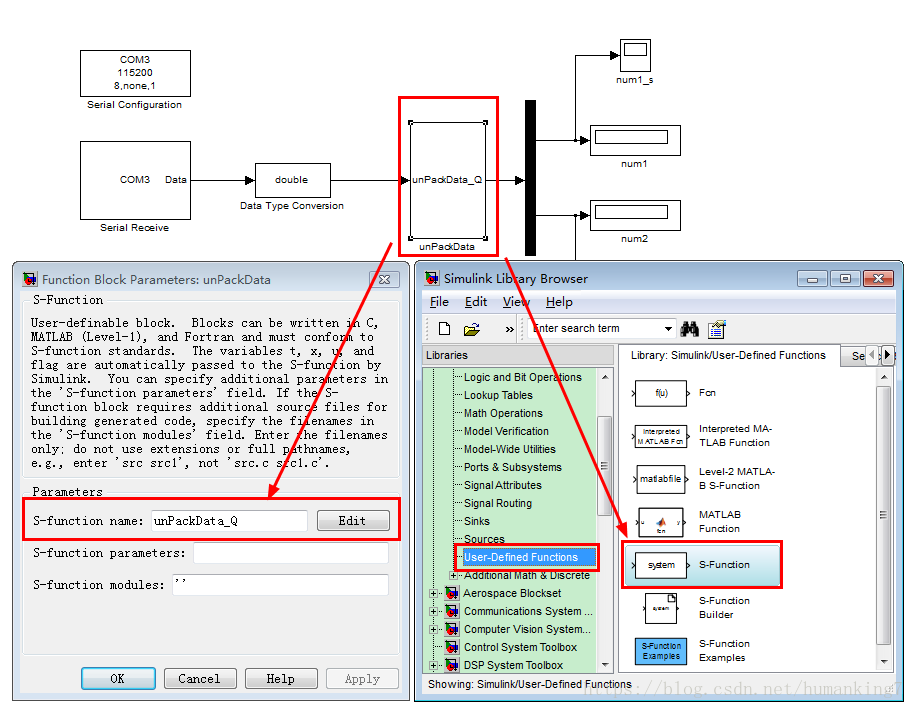Viewport: 914px width, 709px height.
Task: Select the S-Function system block
Action: point(661,565)
